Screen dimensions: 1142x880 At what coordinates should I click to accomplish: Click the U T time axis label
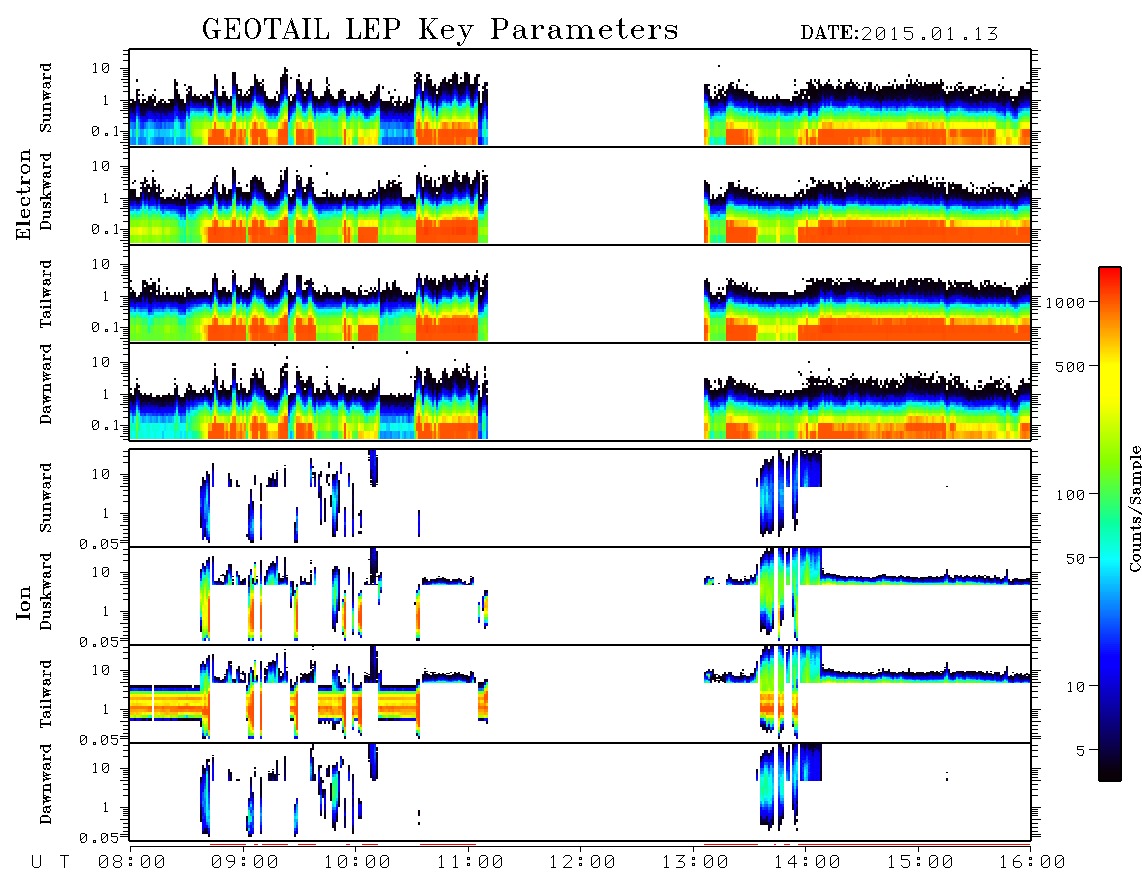click(50, 862)
